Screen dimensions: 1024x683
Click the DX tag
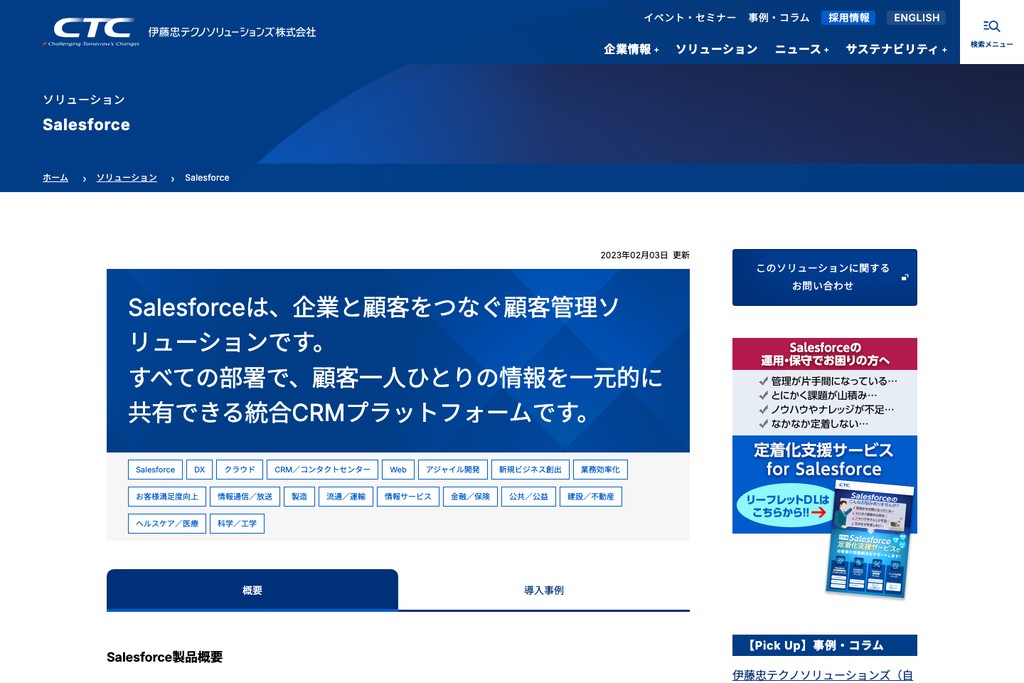(x=199, y=469)
